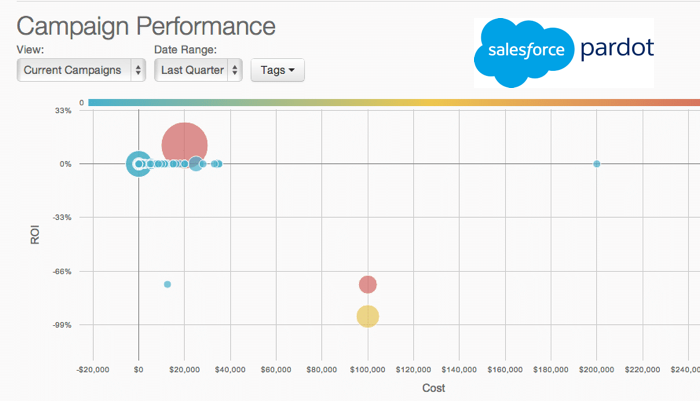Click the red bubble at -66% ROI
Screen dimensions: 700x401
click(x=367, y=284)
